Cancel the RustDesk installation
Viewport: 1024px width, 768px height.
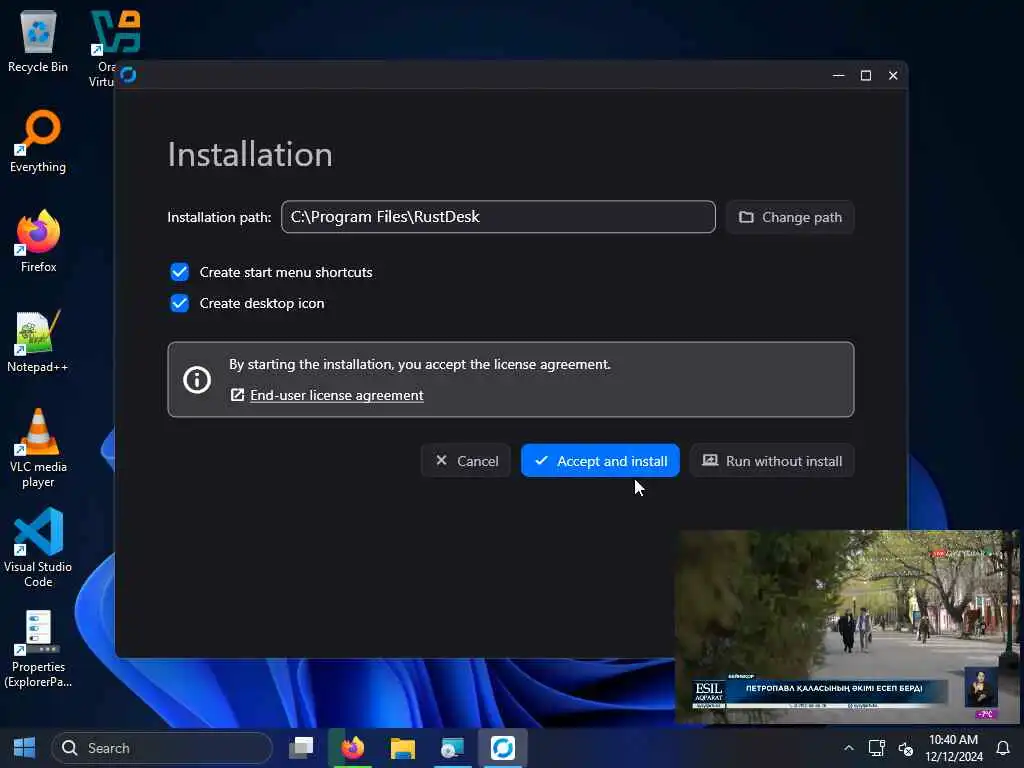(x=466, y=460)
